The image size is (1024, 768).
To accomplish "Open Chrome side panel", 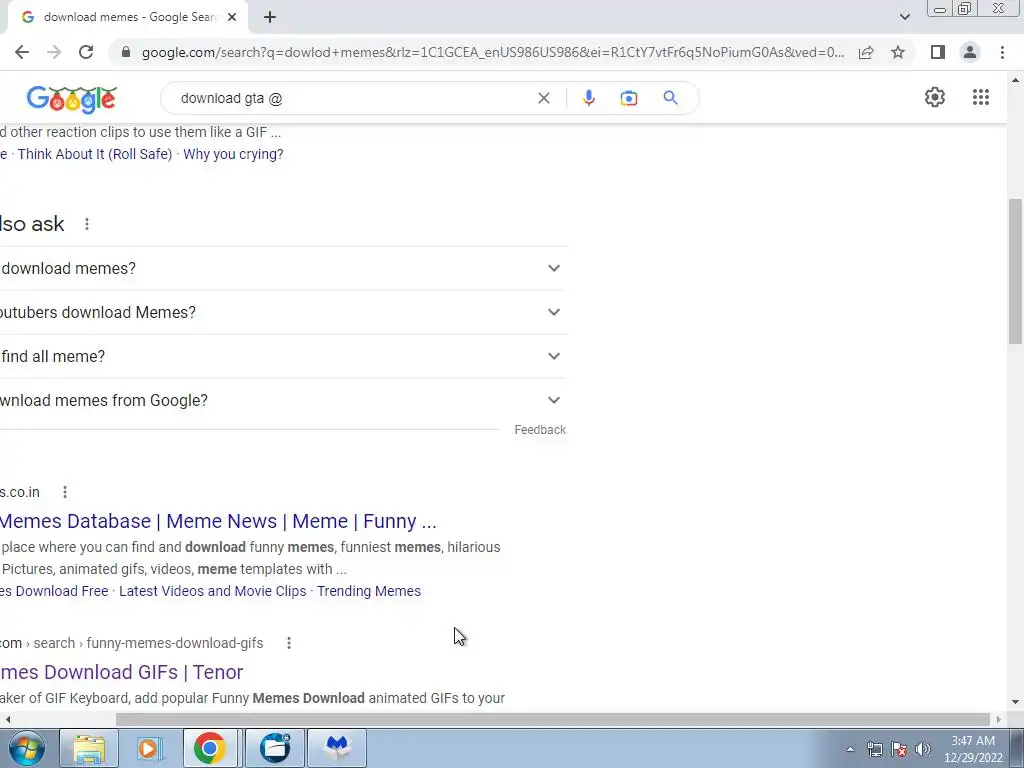I will pos(938,52).
